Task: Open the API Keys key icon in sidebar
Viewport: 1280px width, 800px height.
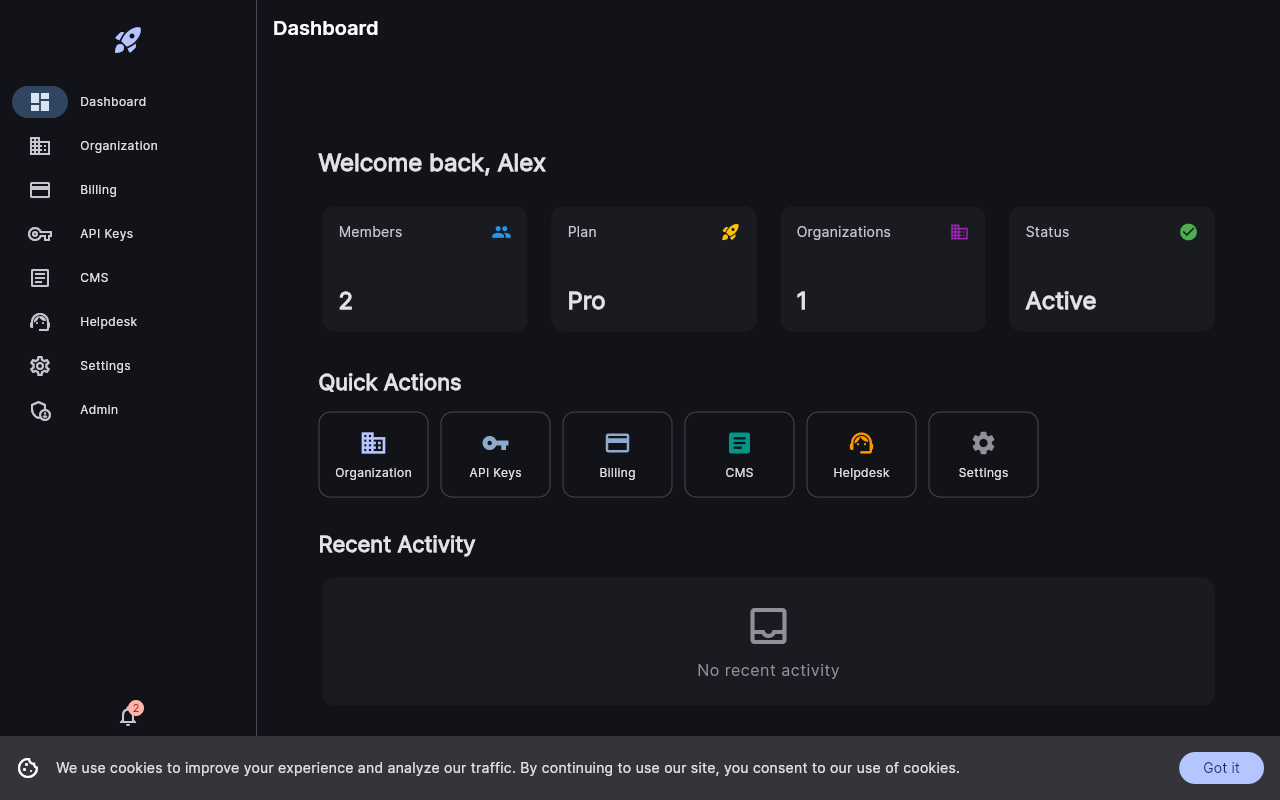Action: [x=40, y=233]
